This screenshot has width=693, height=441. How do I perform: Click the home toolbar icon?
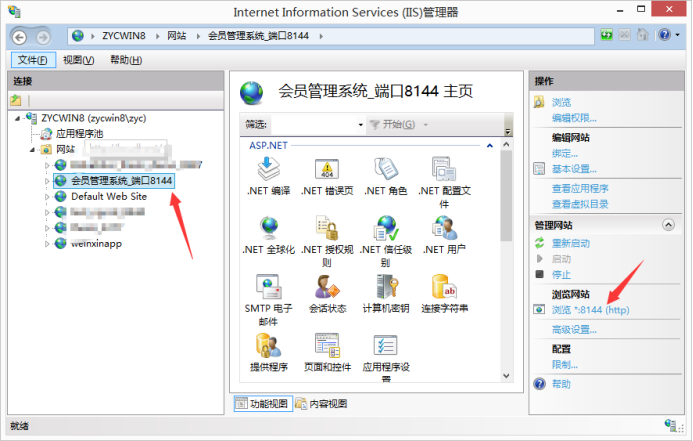point(642,35)
